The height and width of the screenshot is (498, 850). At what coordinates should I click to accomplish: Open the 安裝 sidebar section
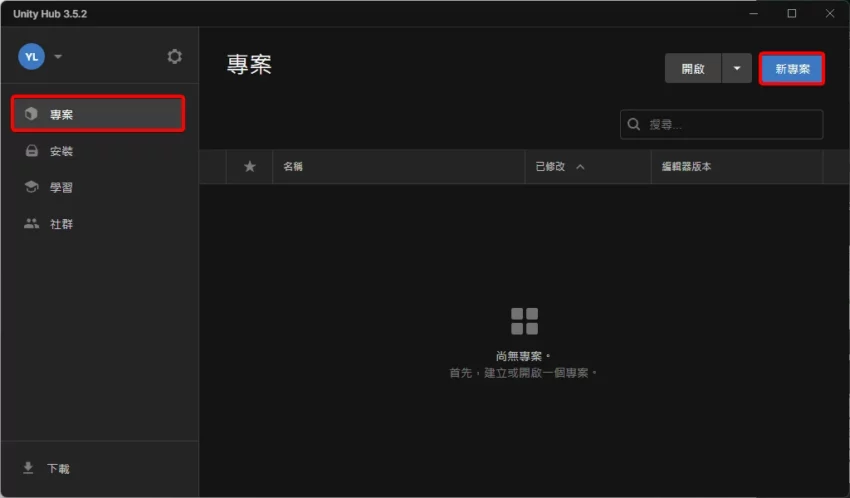pyautogui.click(x=62, y=151)
